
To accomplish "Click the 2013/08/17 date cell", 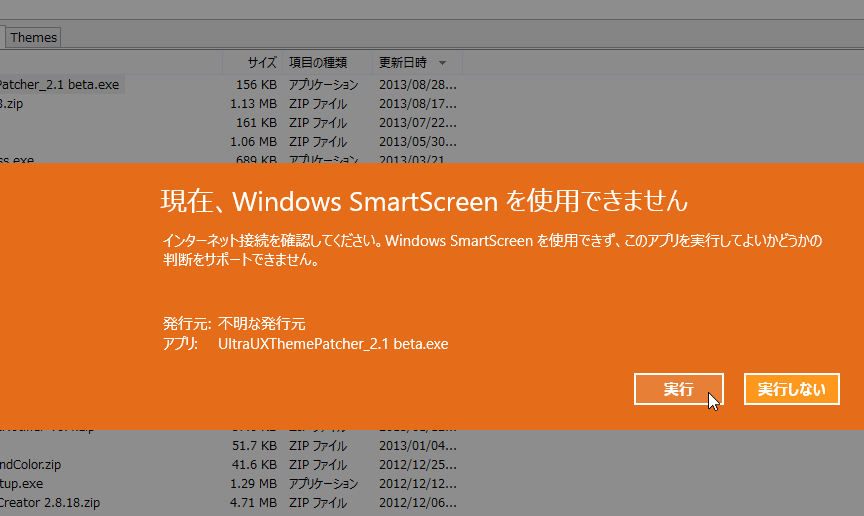I will [418, 104].
